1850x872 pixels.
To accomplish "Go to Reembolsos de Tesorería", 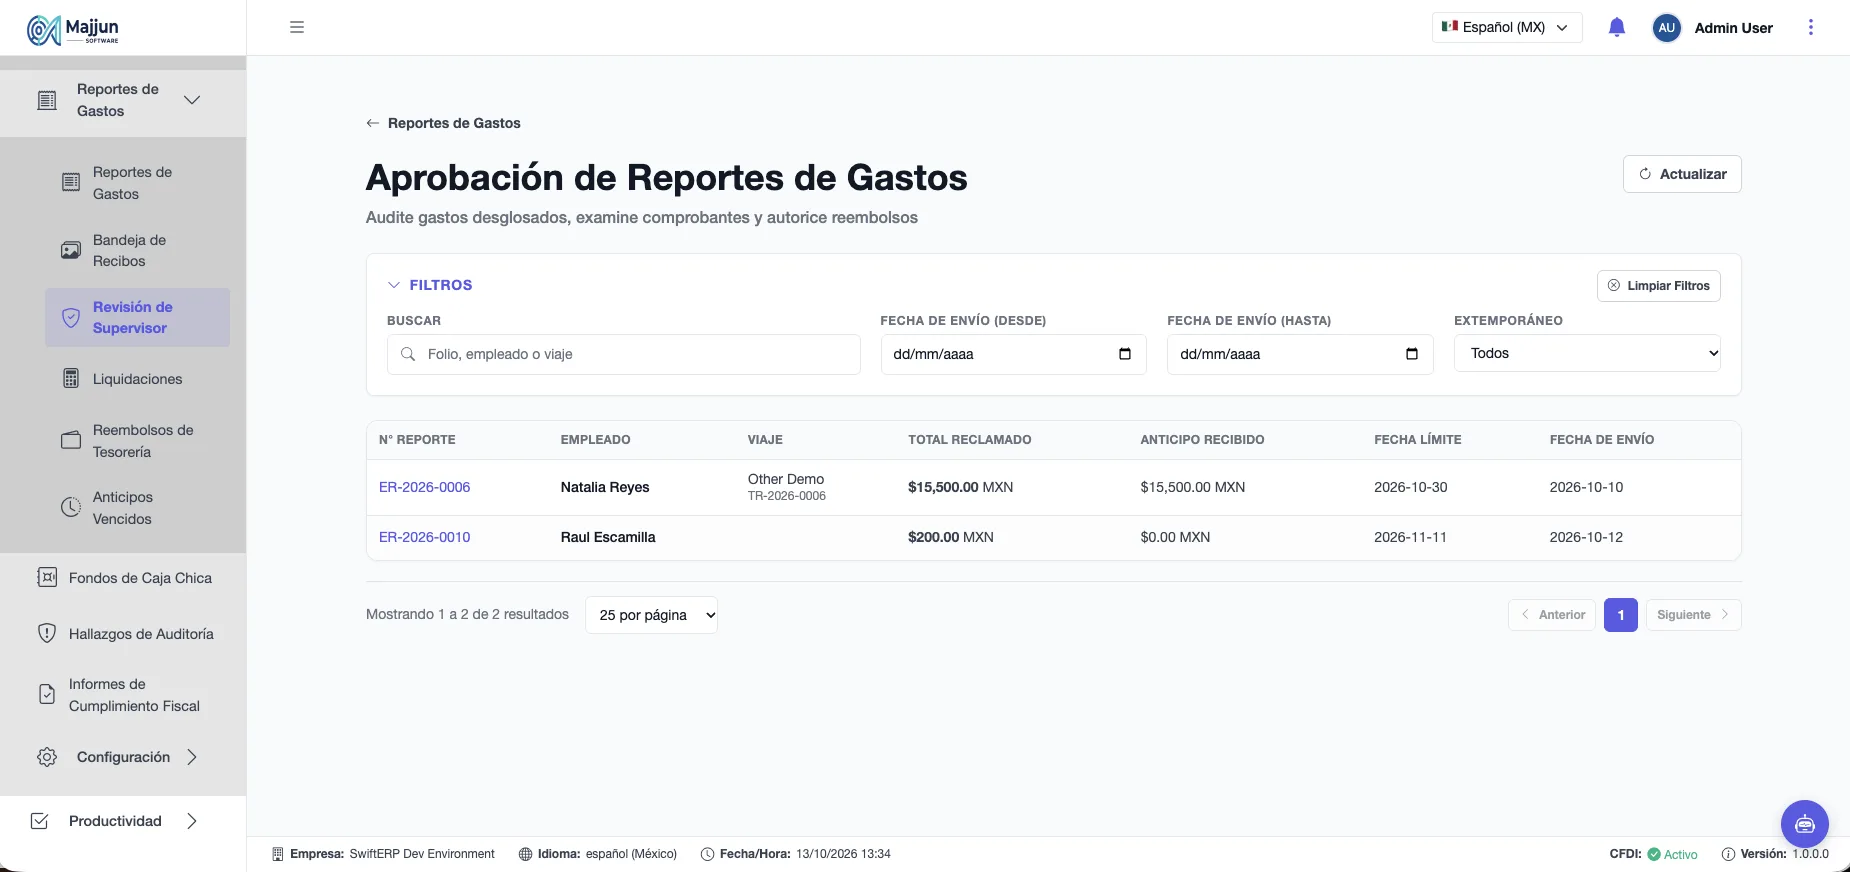I will pyautogui.click(x=137, y=441).
